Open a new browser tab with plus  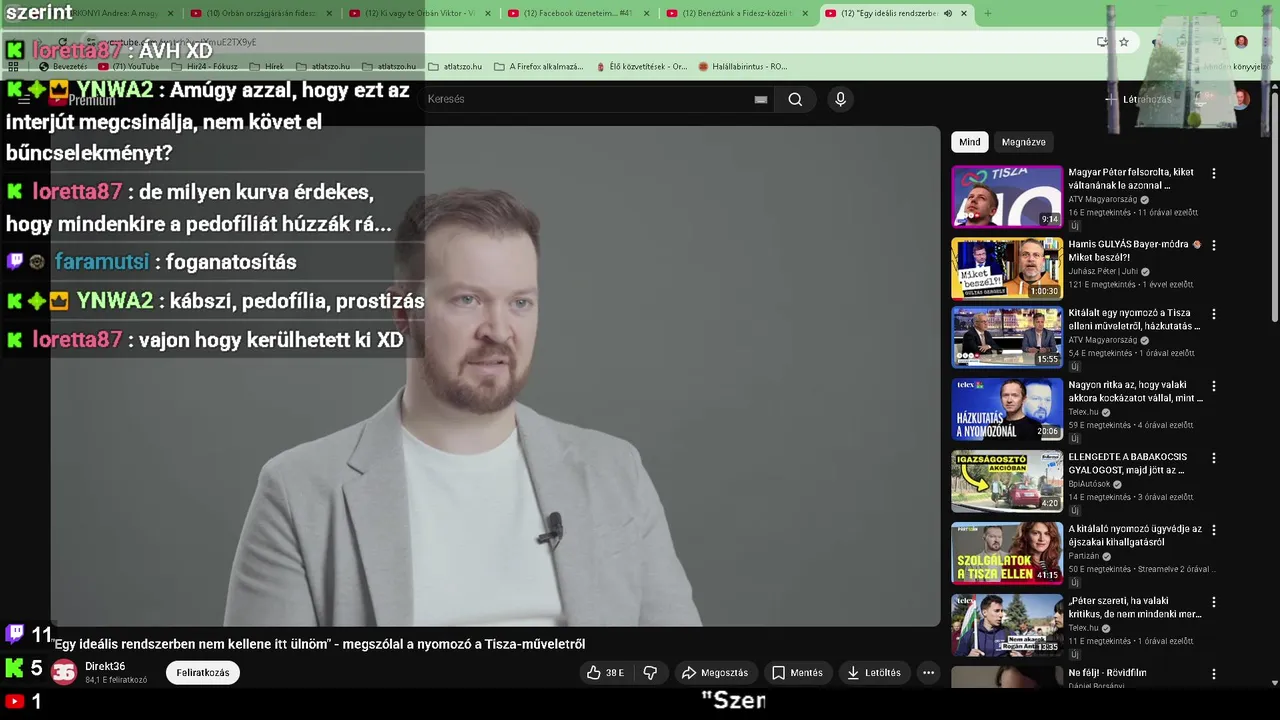click(987, 13)
